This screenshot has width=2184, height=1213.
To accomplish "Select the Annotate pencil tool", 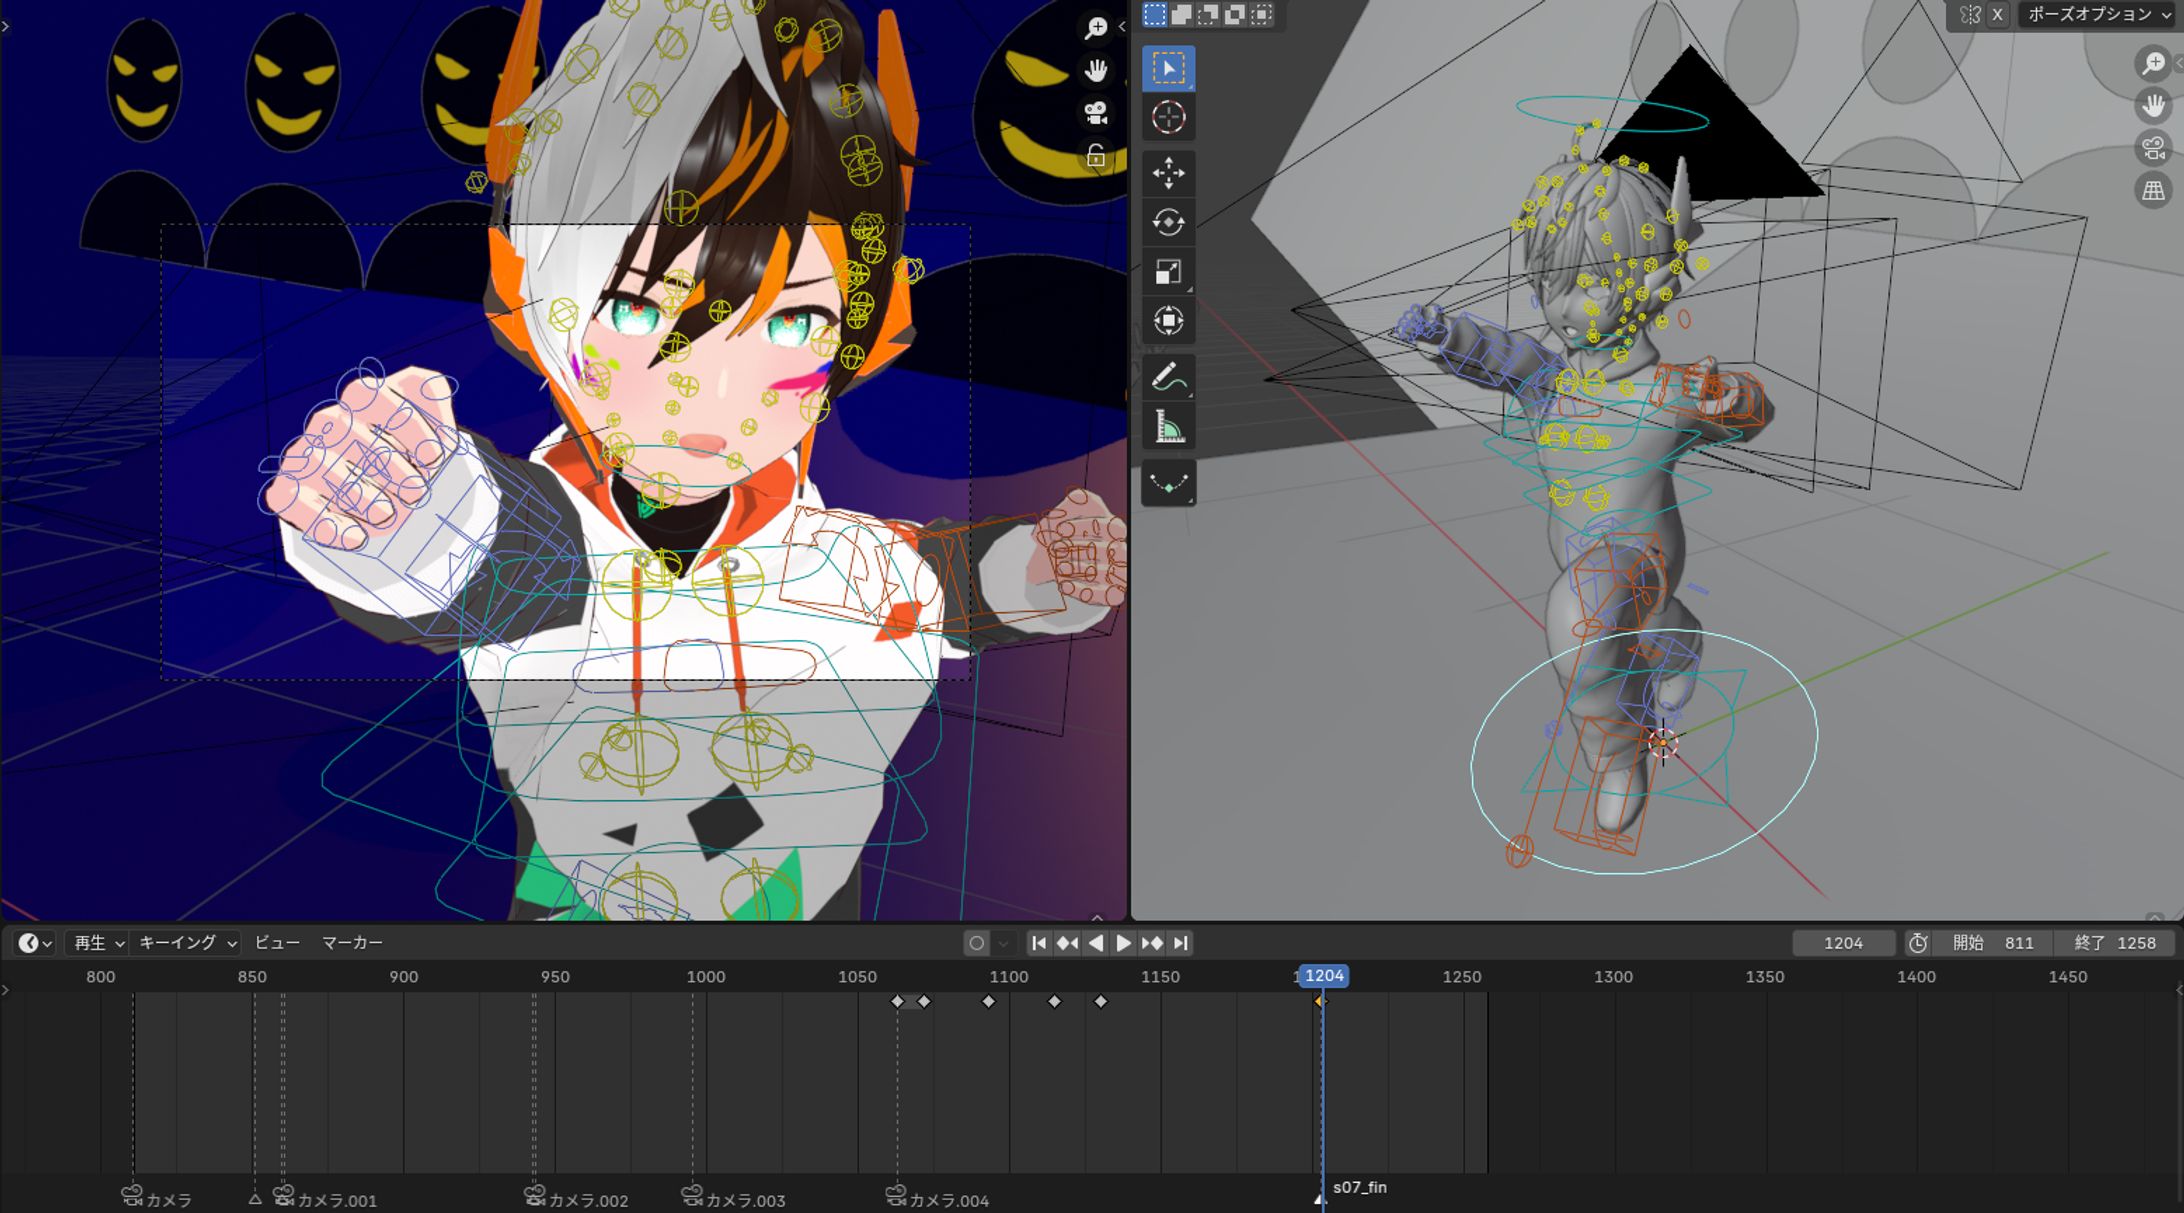I will [1168, 378].
